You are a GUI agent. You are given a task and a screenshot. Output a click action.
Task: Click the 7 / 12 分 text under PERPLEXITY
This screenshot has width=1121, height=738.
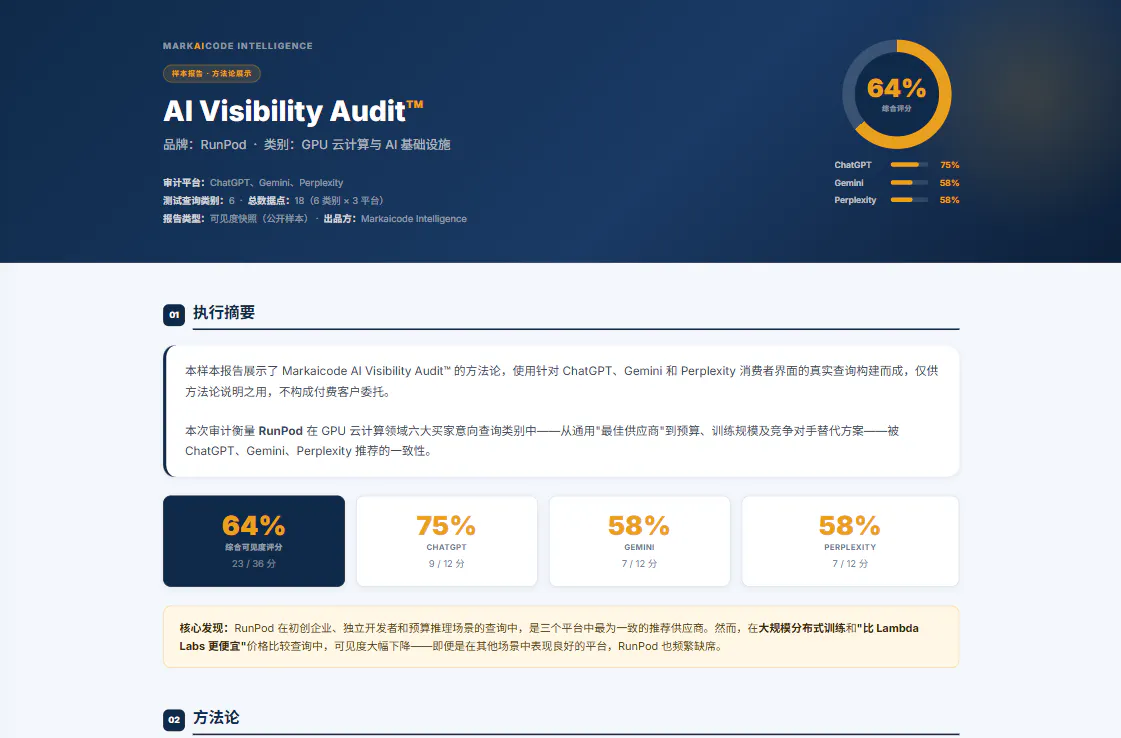click(850, 564)
